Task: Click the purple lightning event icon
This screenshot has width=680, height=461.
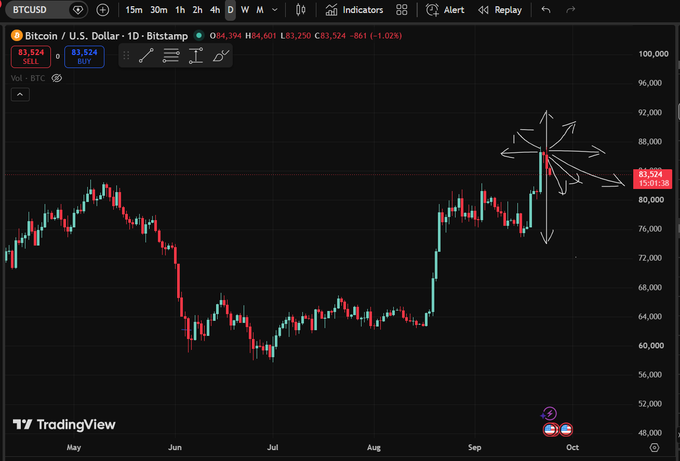Action: coord(549,414)
